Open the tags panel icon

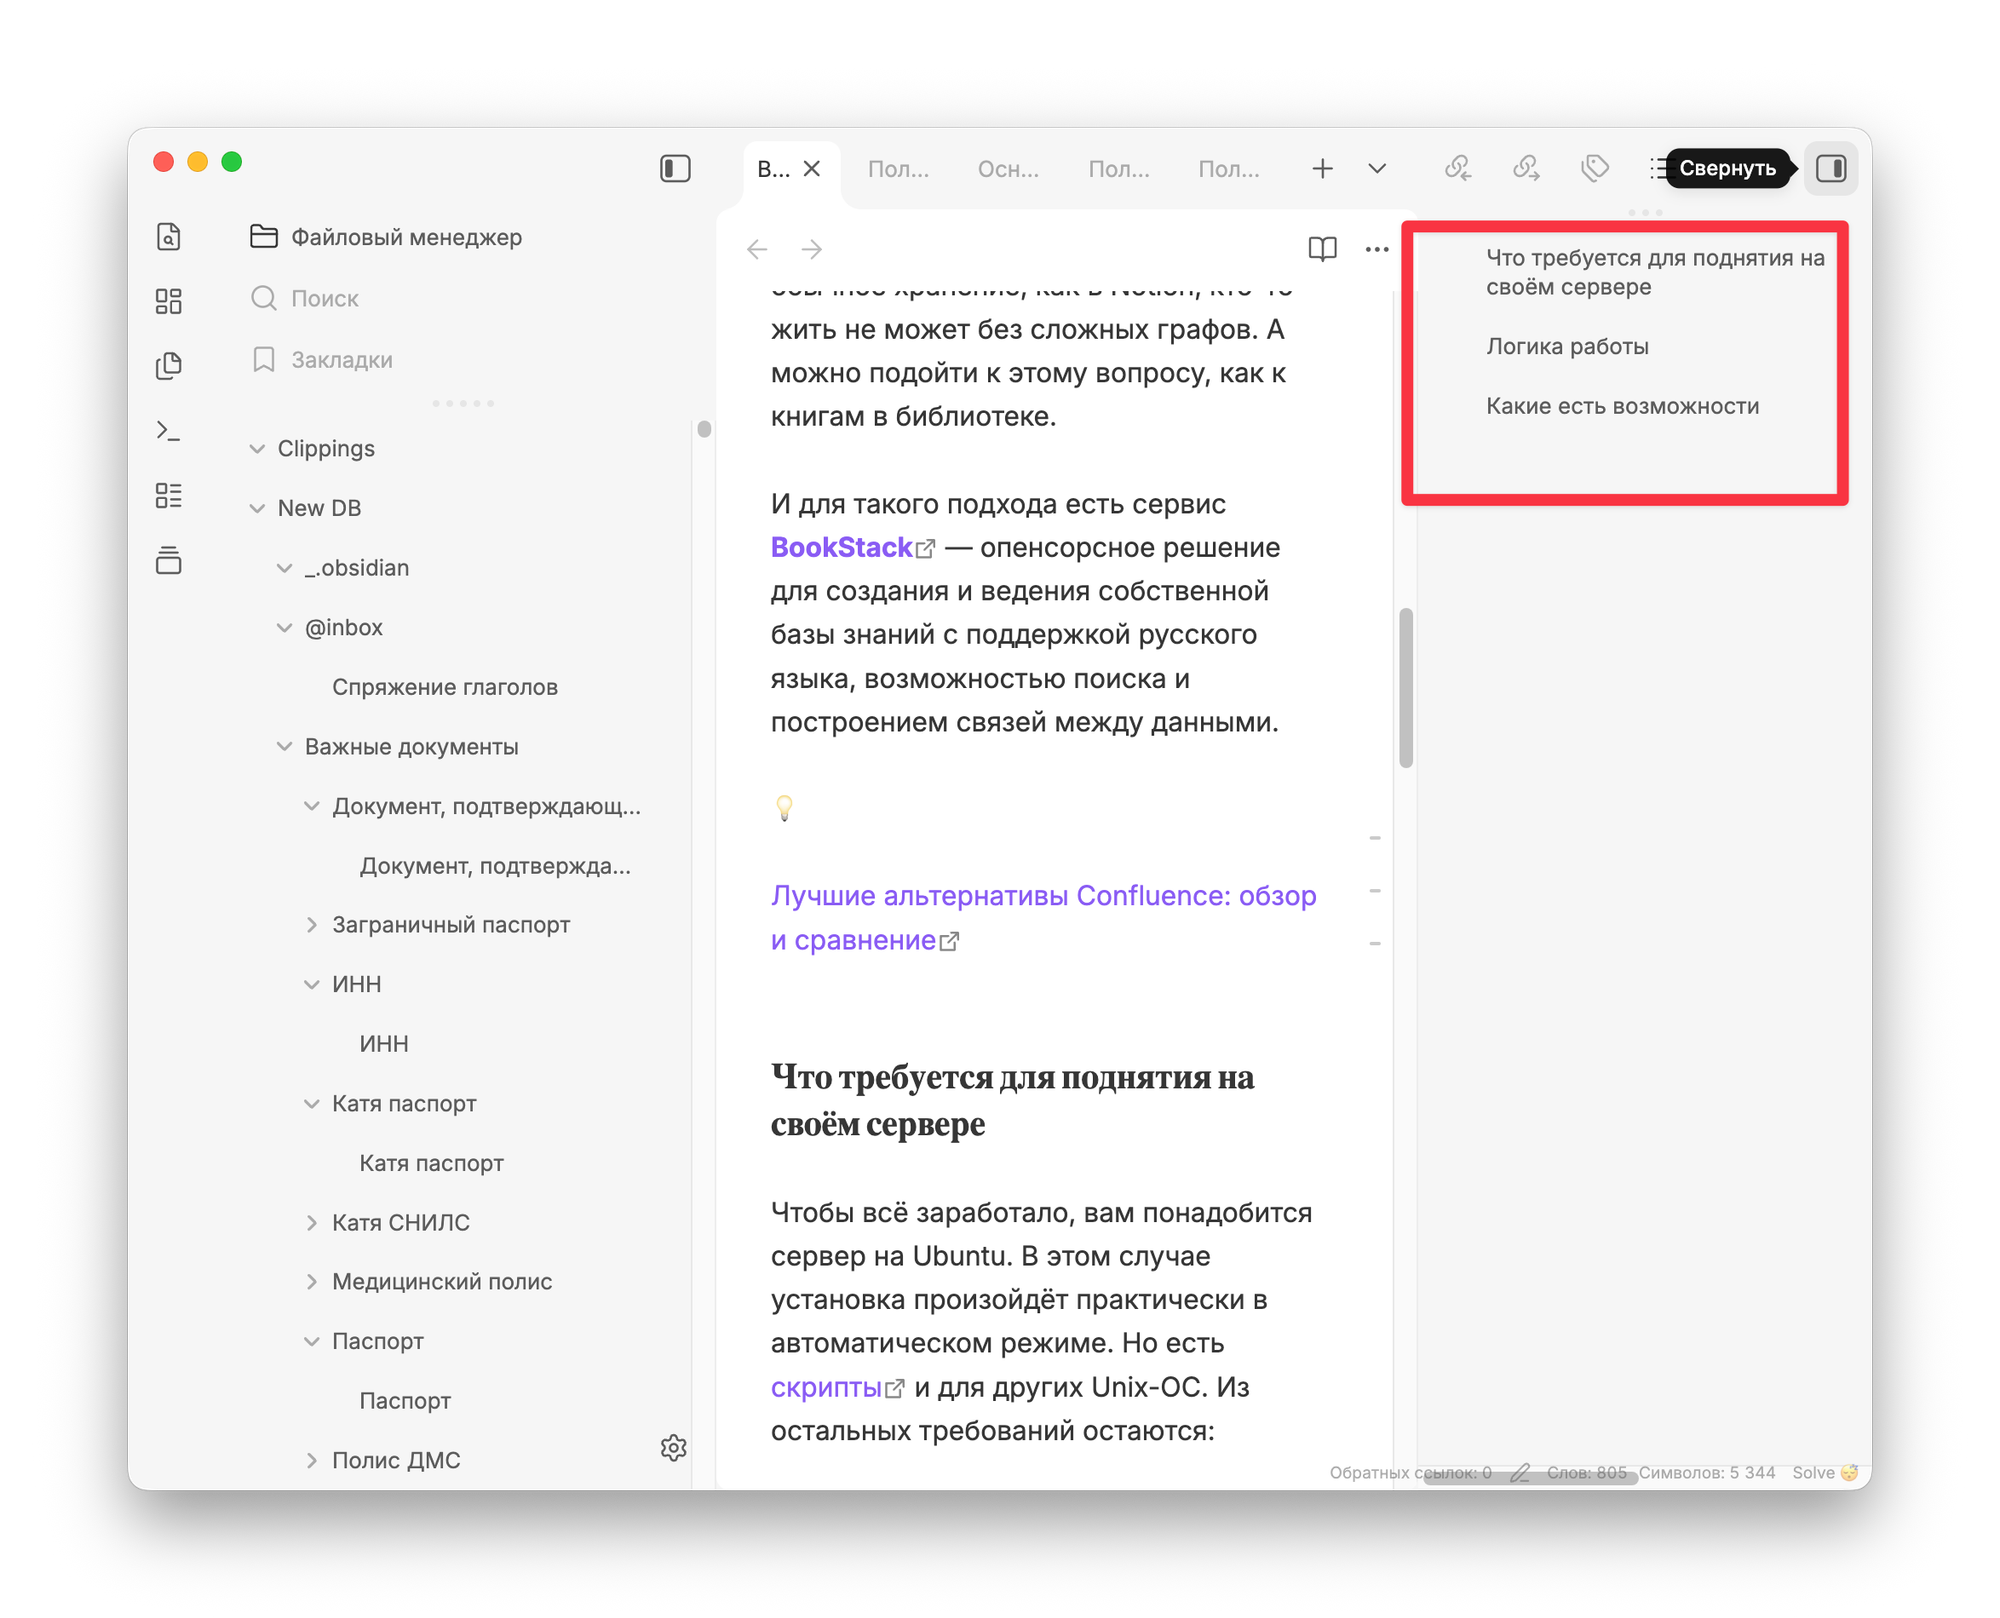(x=1594, y=168)
